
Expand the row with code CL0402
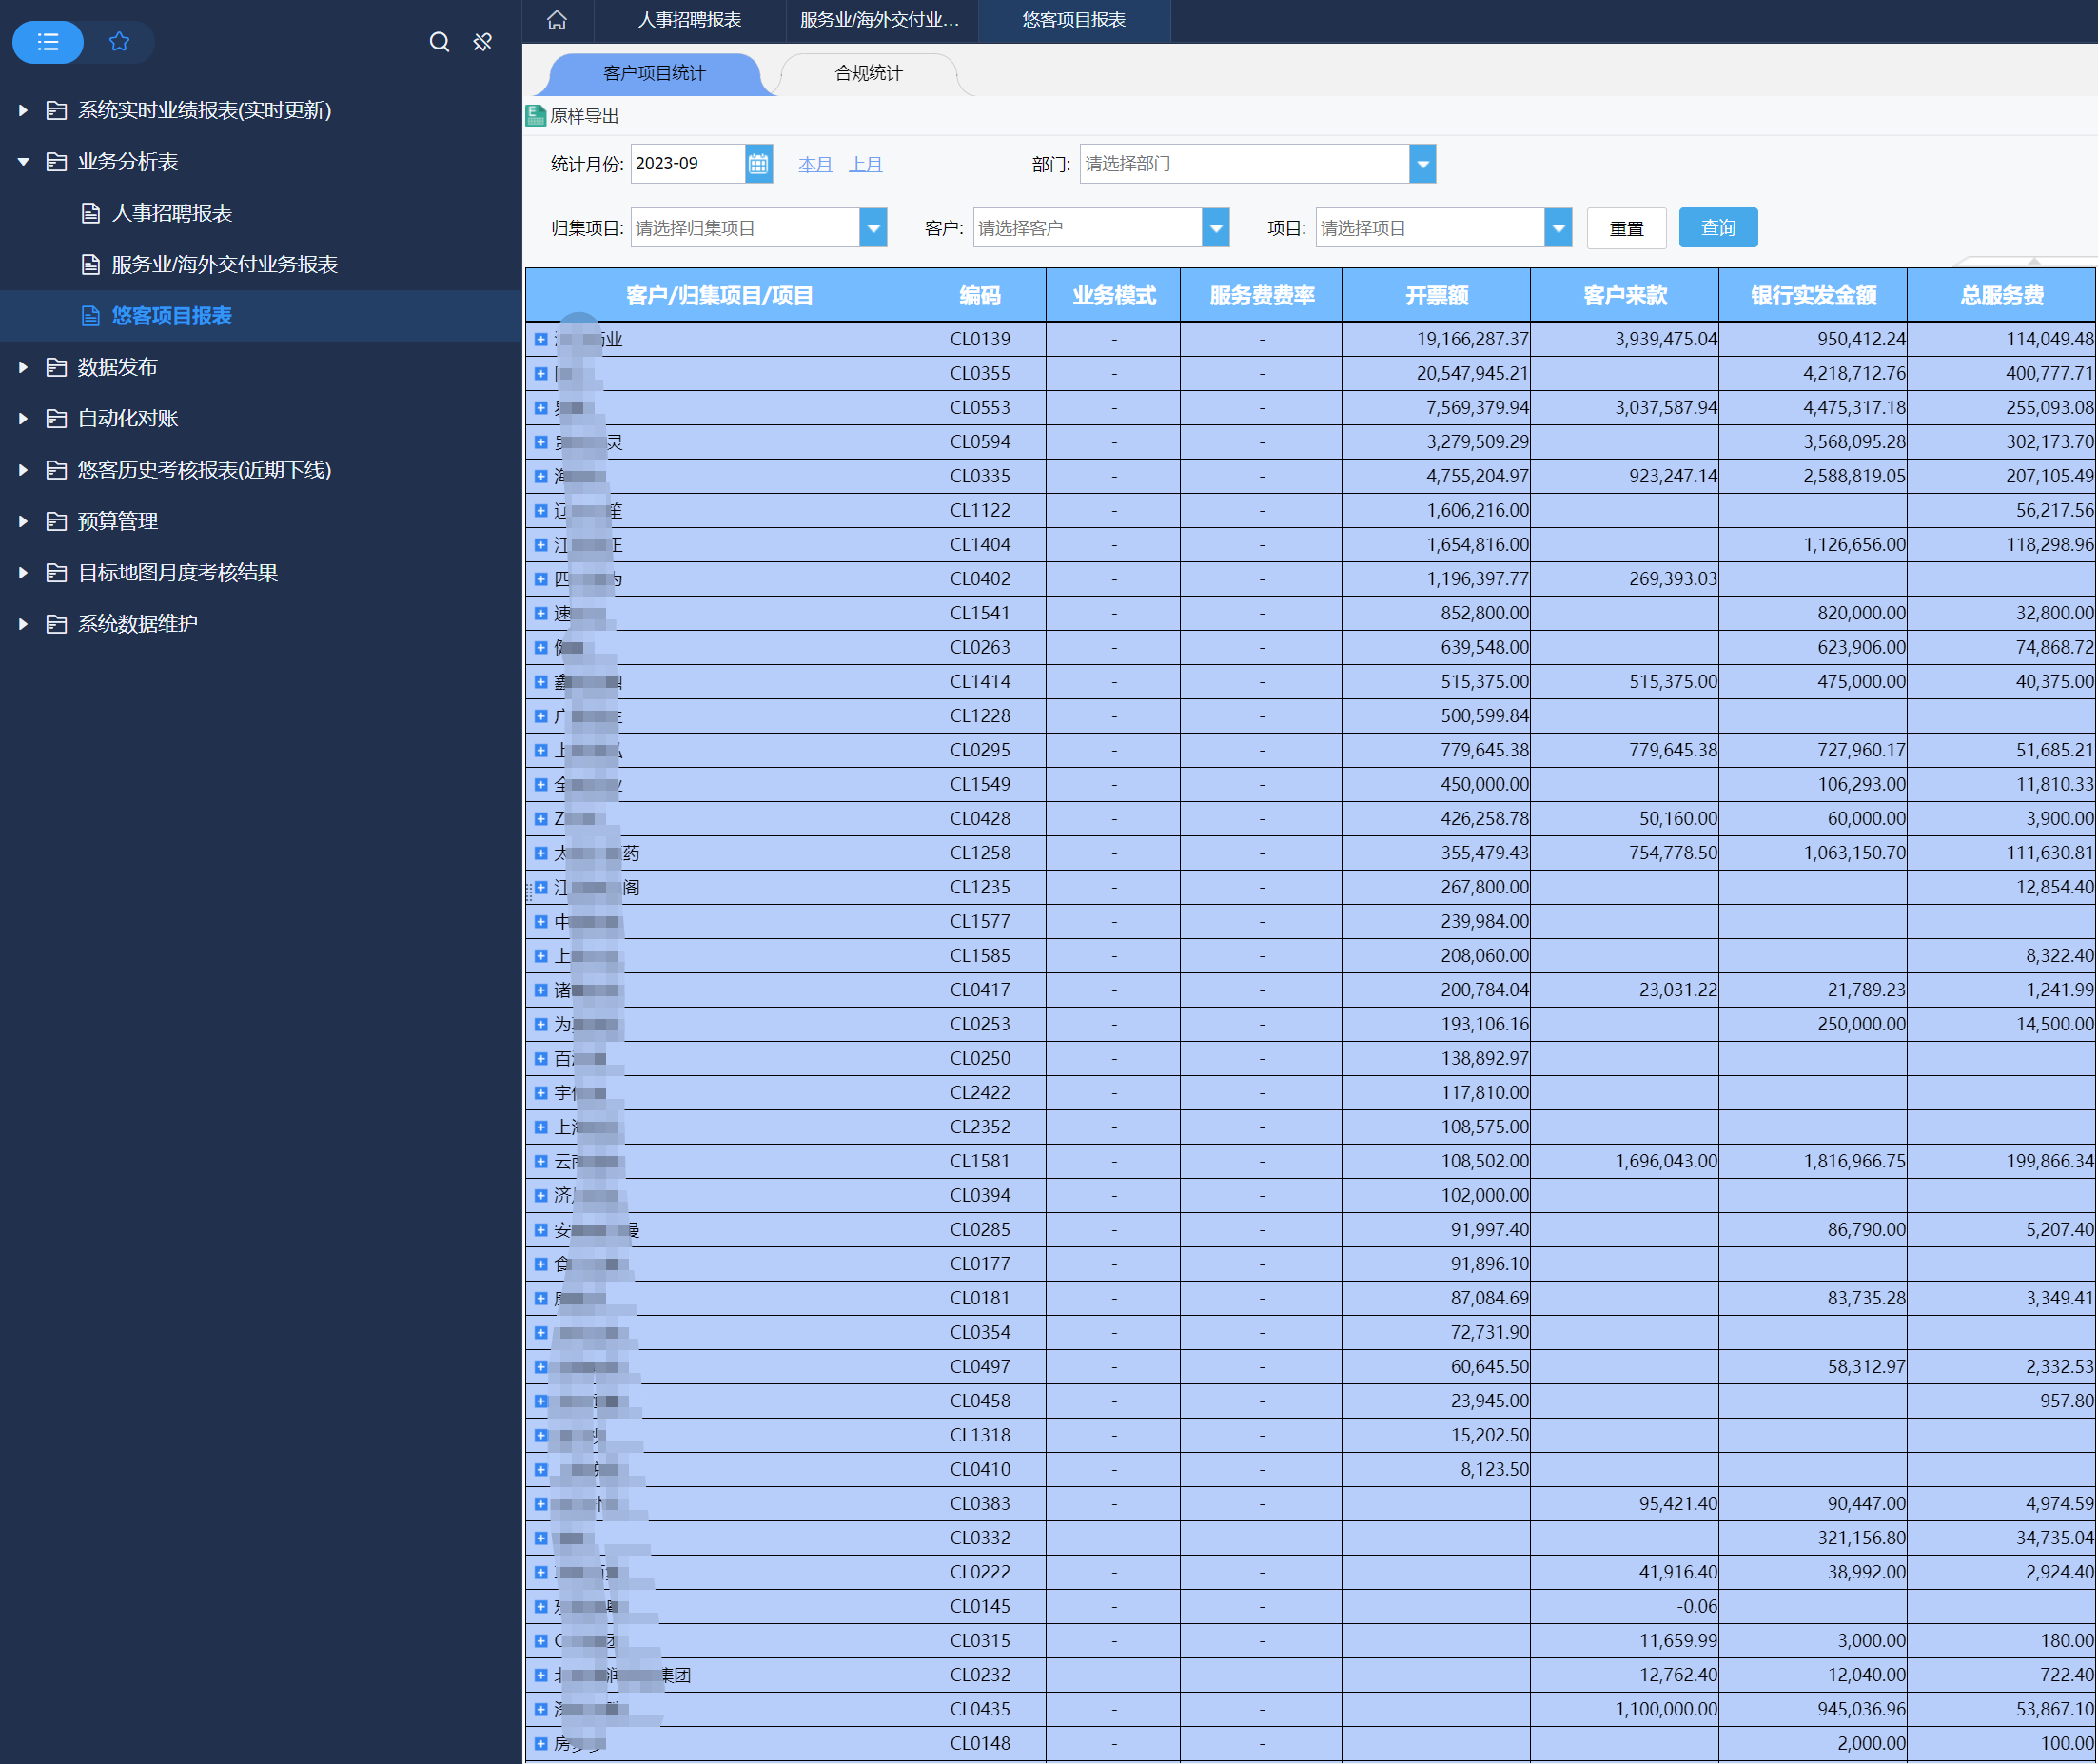point(541,579)
